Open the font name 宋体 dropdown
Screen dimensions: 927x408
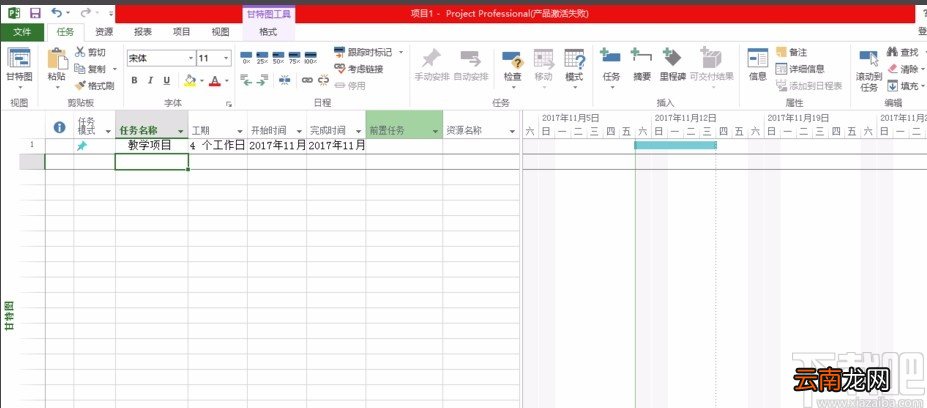[x=191, y=58]
